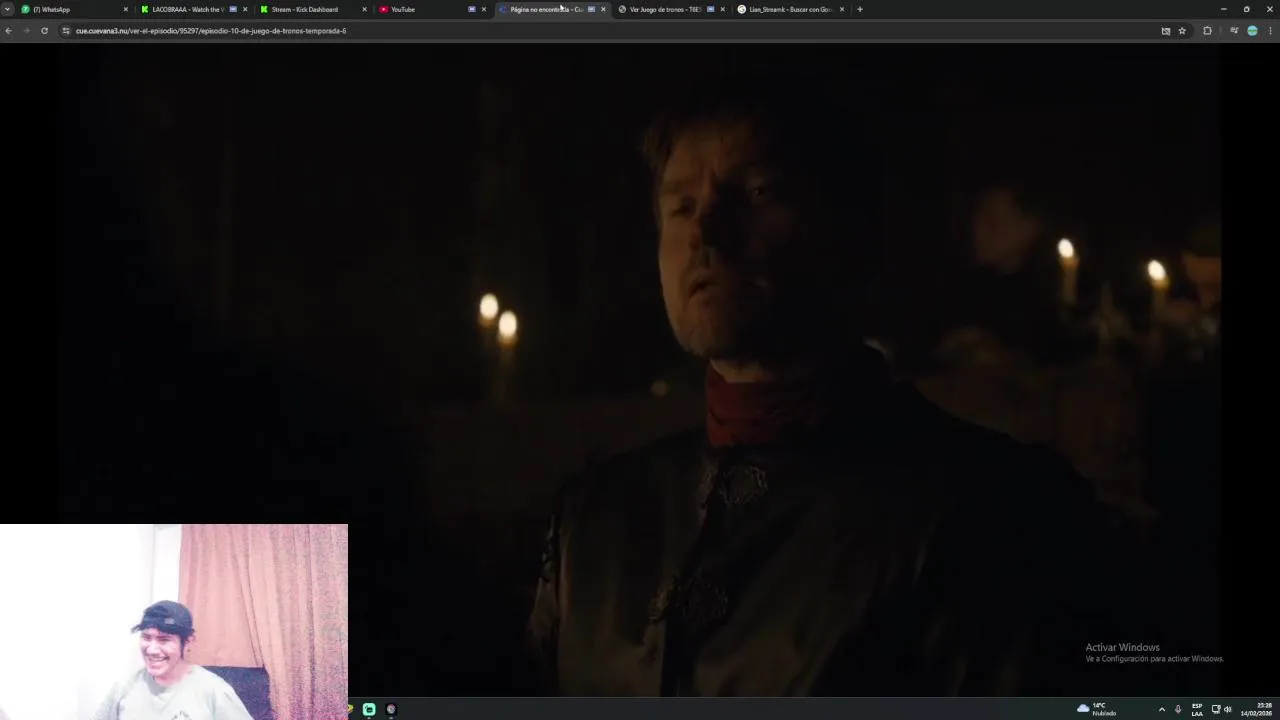Viewport: 1280px width, 720px height.
Task: Open the weather widget showing 14°C Nublado
Action: coord(1097,709)
